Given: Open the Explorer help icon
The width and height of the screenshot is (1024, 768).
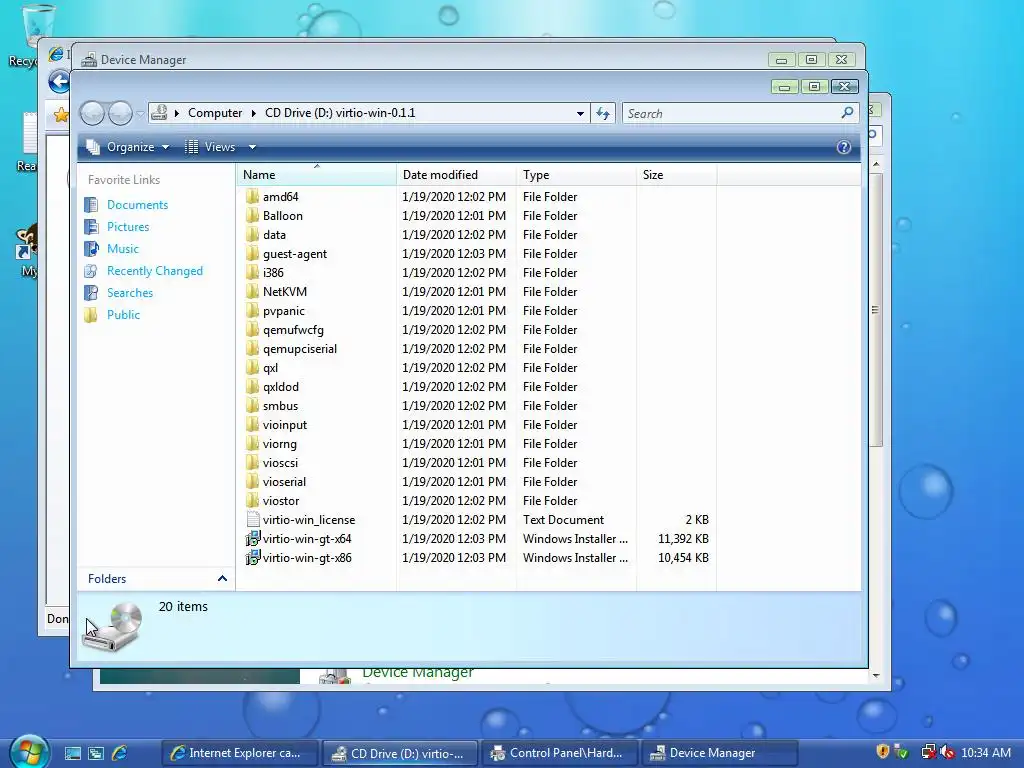Looking at the screenshot, I should point(844,147).
